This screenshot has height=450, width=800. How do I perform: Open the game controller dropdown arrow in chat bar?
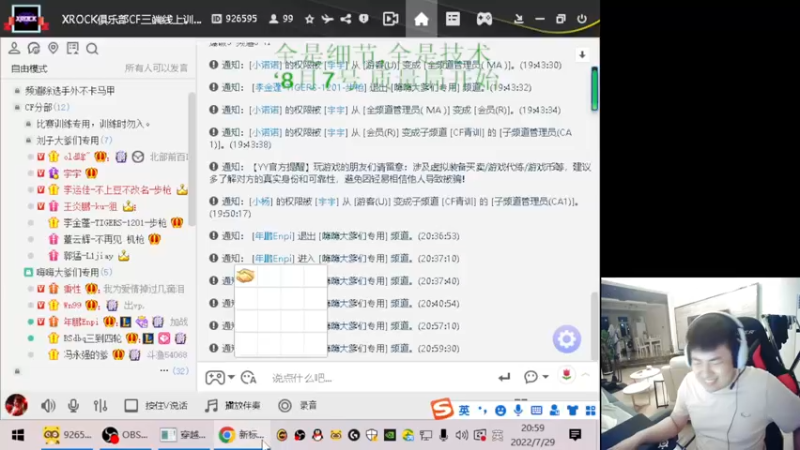click(231, 377)
